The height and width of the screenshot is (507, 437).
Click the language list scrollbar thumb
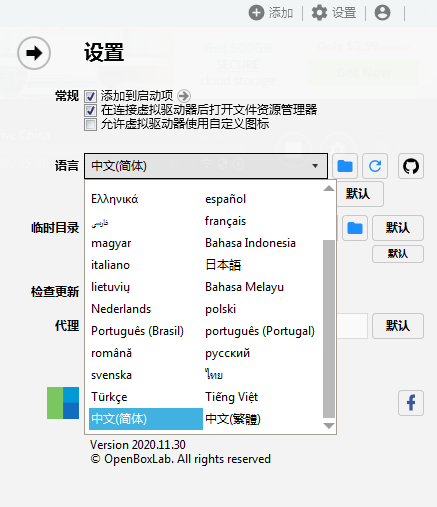[329, 329]
